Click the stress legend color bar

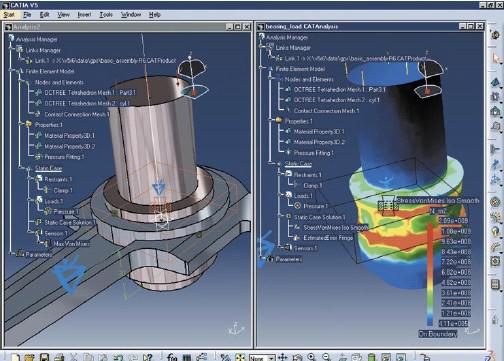[430, 274]
